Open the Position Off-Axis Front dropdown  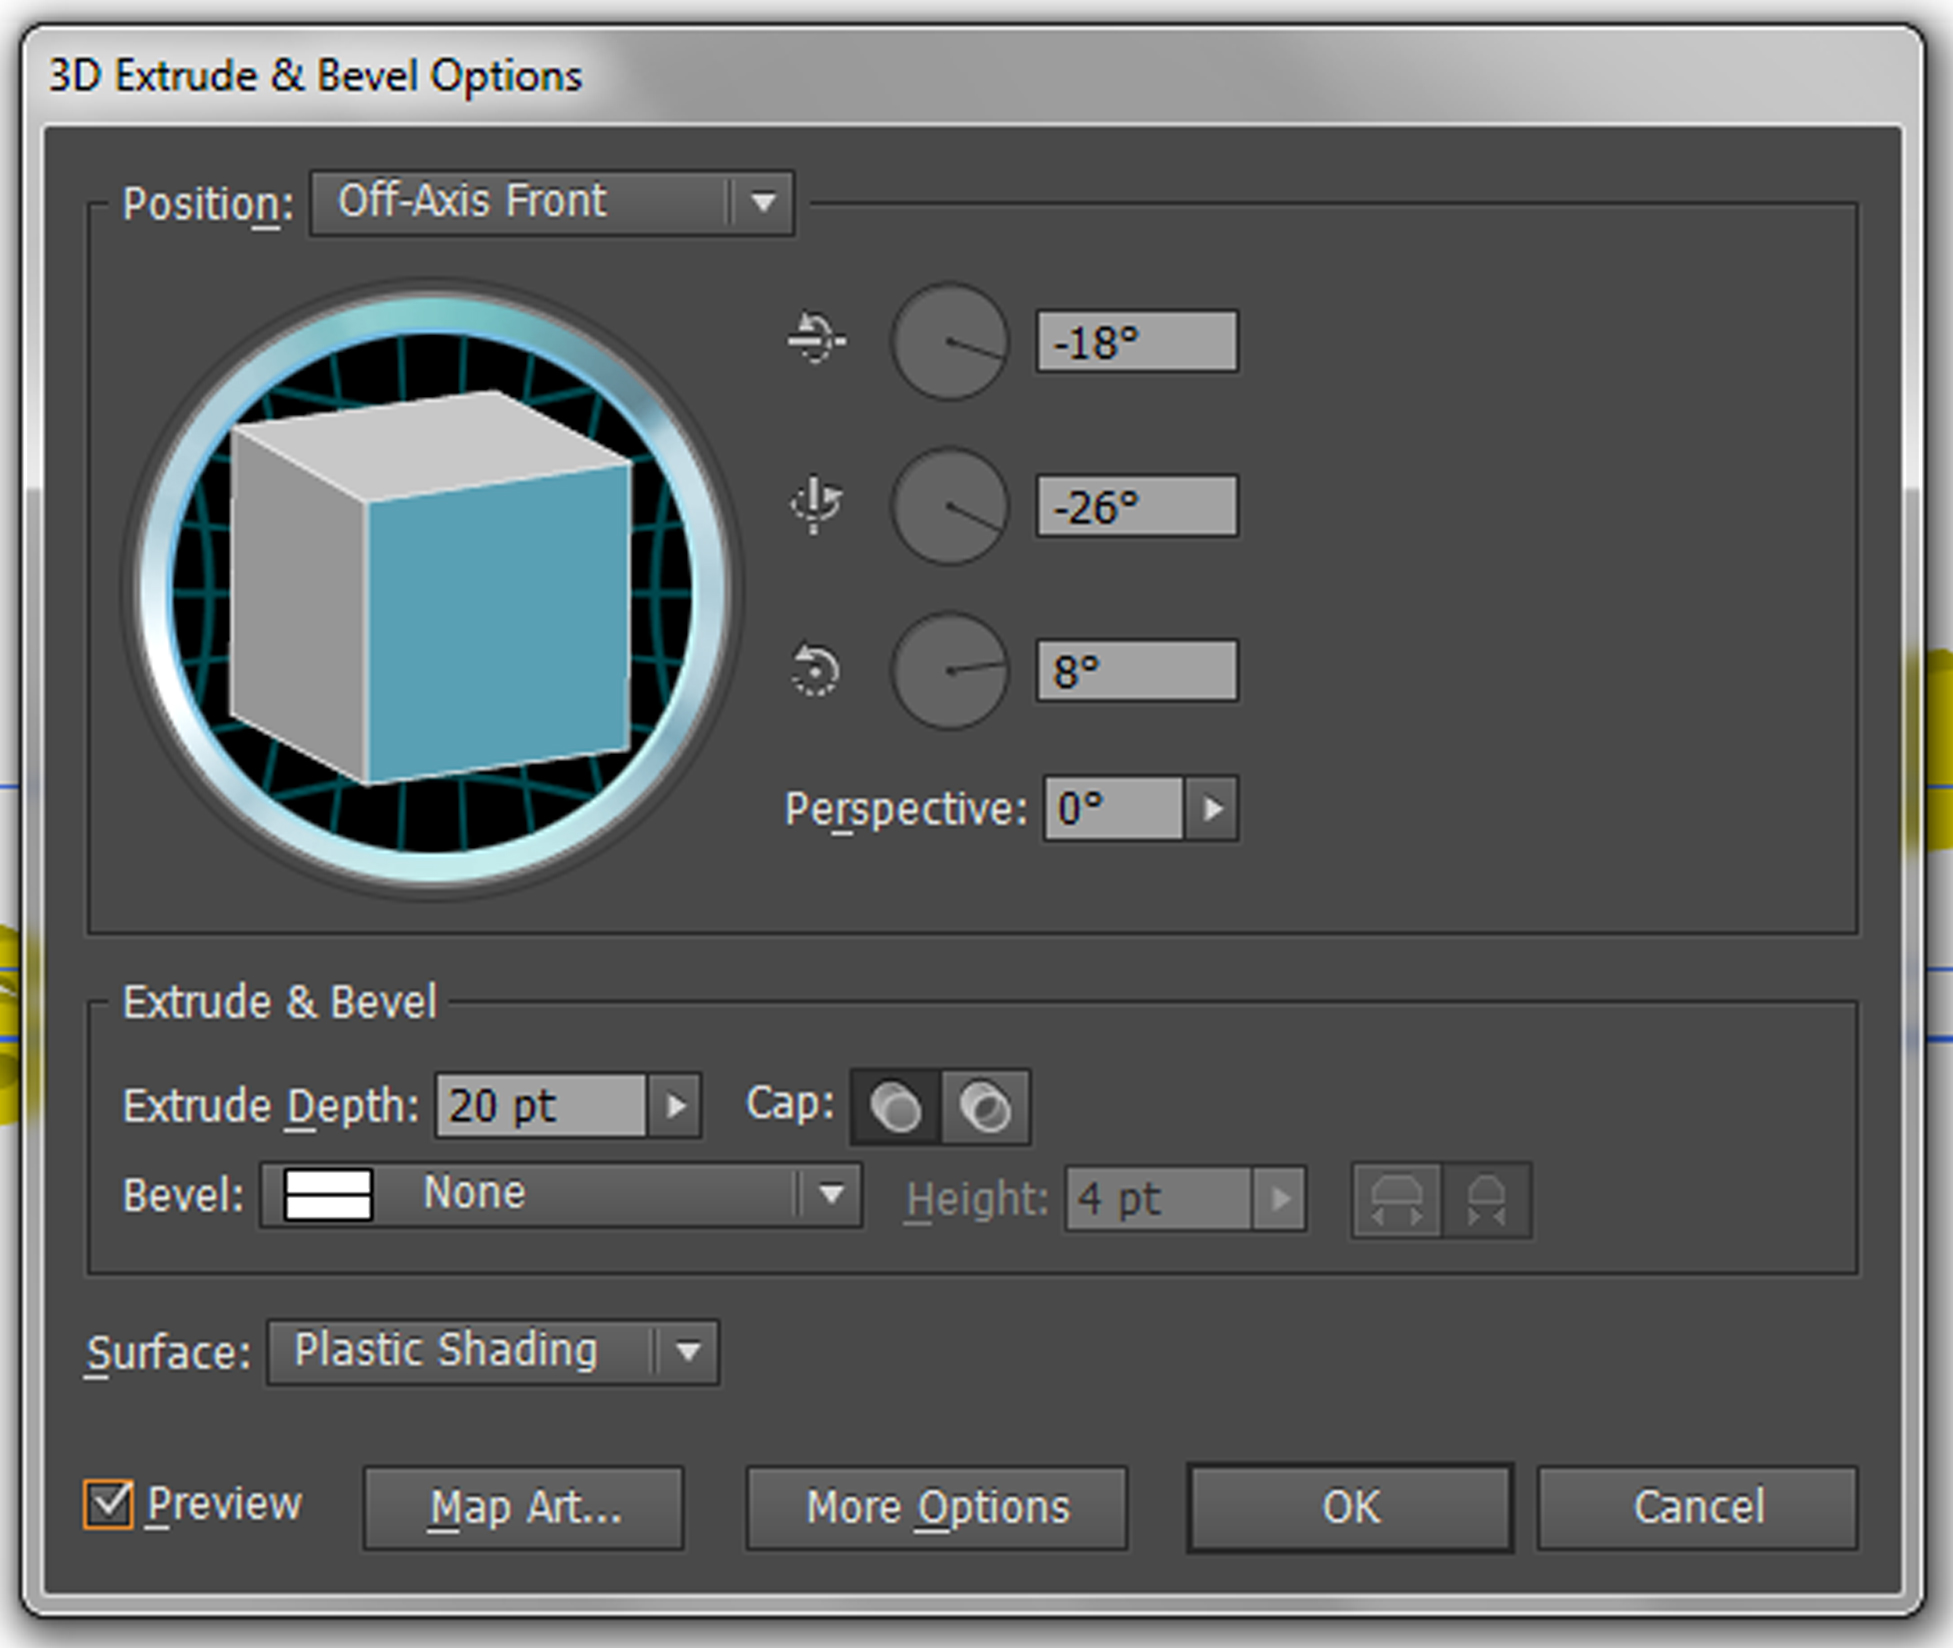[x=553, y=203]
